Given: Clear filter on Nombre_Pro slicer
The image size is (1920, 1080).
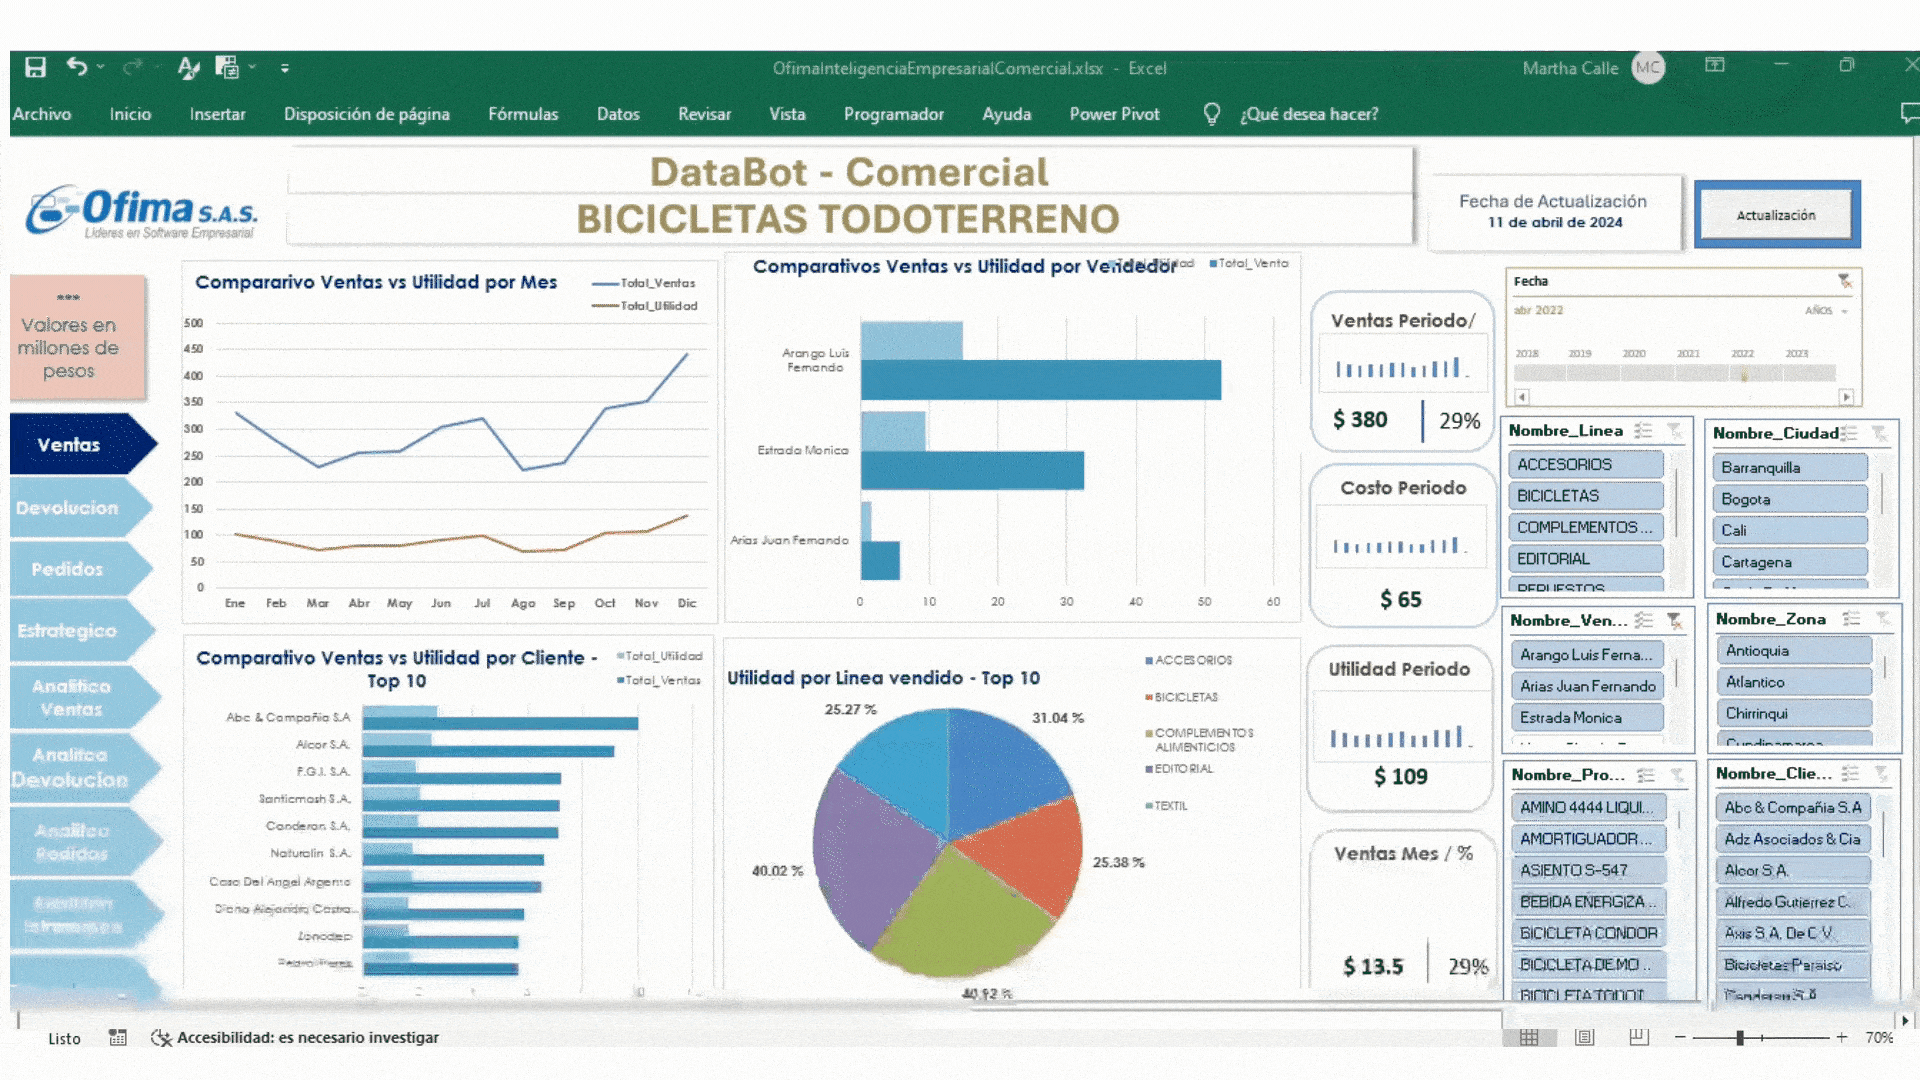Looking at the screenshot, I should click(1677, 775).
